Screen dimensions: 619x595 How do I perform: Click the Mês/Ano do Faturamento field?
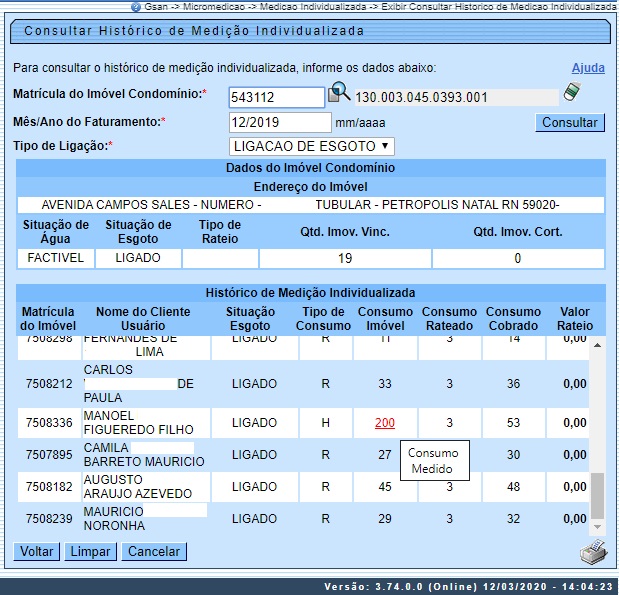tap(279, 122)
